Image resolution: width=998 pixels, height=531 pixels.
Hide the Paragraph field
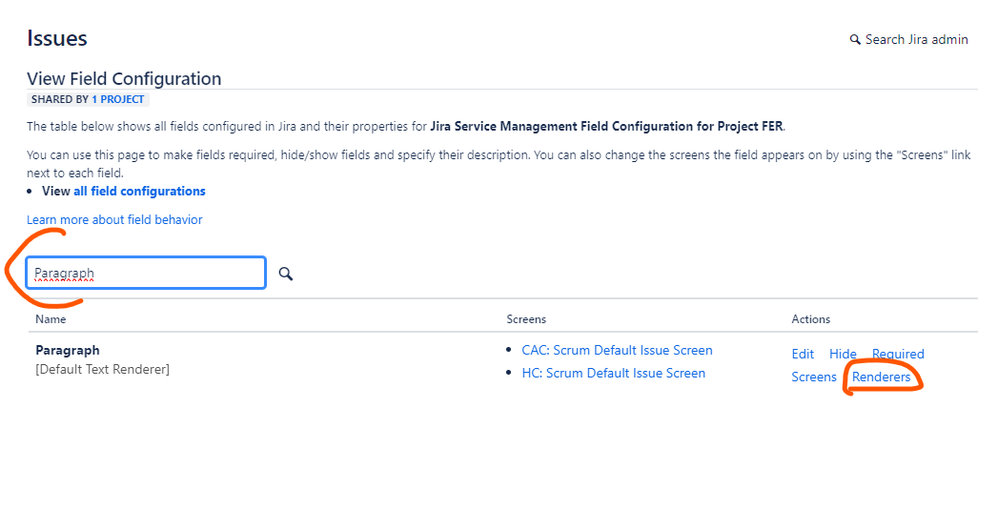(x=843, y=354)
